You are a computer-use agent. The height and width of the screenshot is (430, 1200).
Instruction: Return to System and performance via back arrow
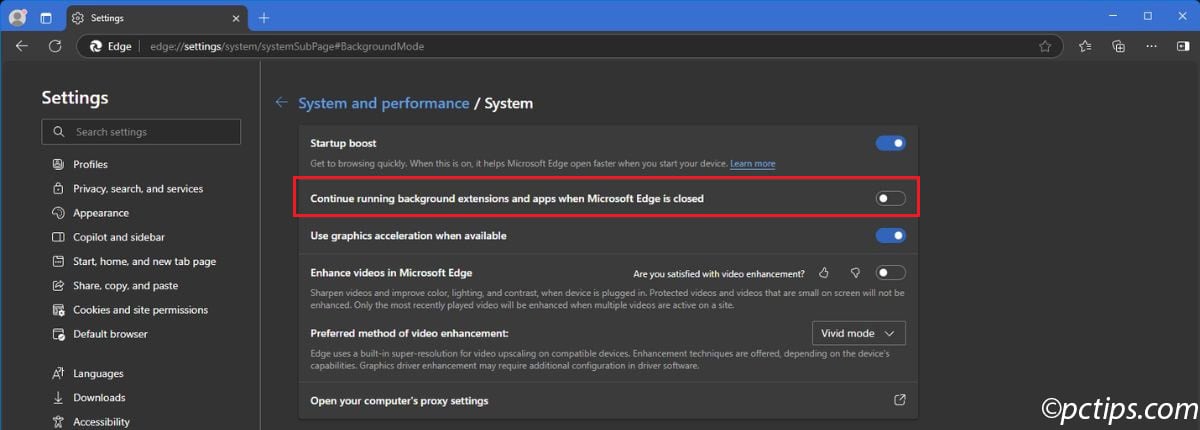tap(282, 103)
